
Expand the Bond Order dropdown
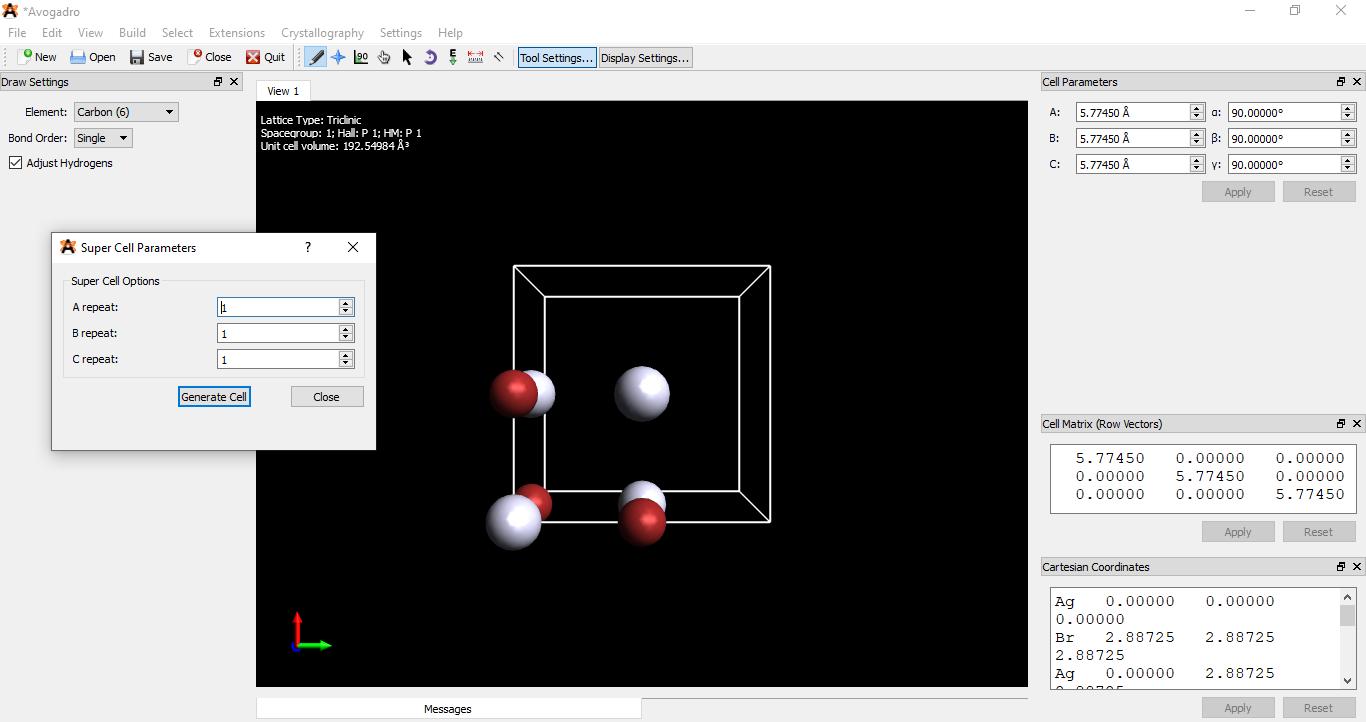tap(103, 138)
